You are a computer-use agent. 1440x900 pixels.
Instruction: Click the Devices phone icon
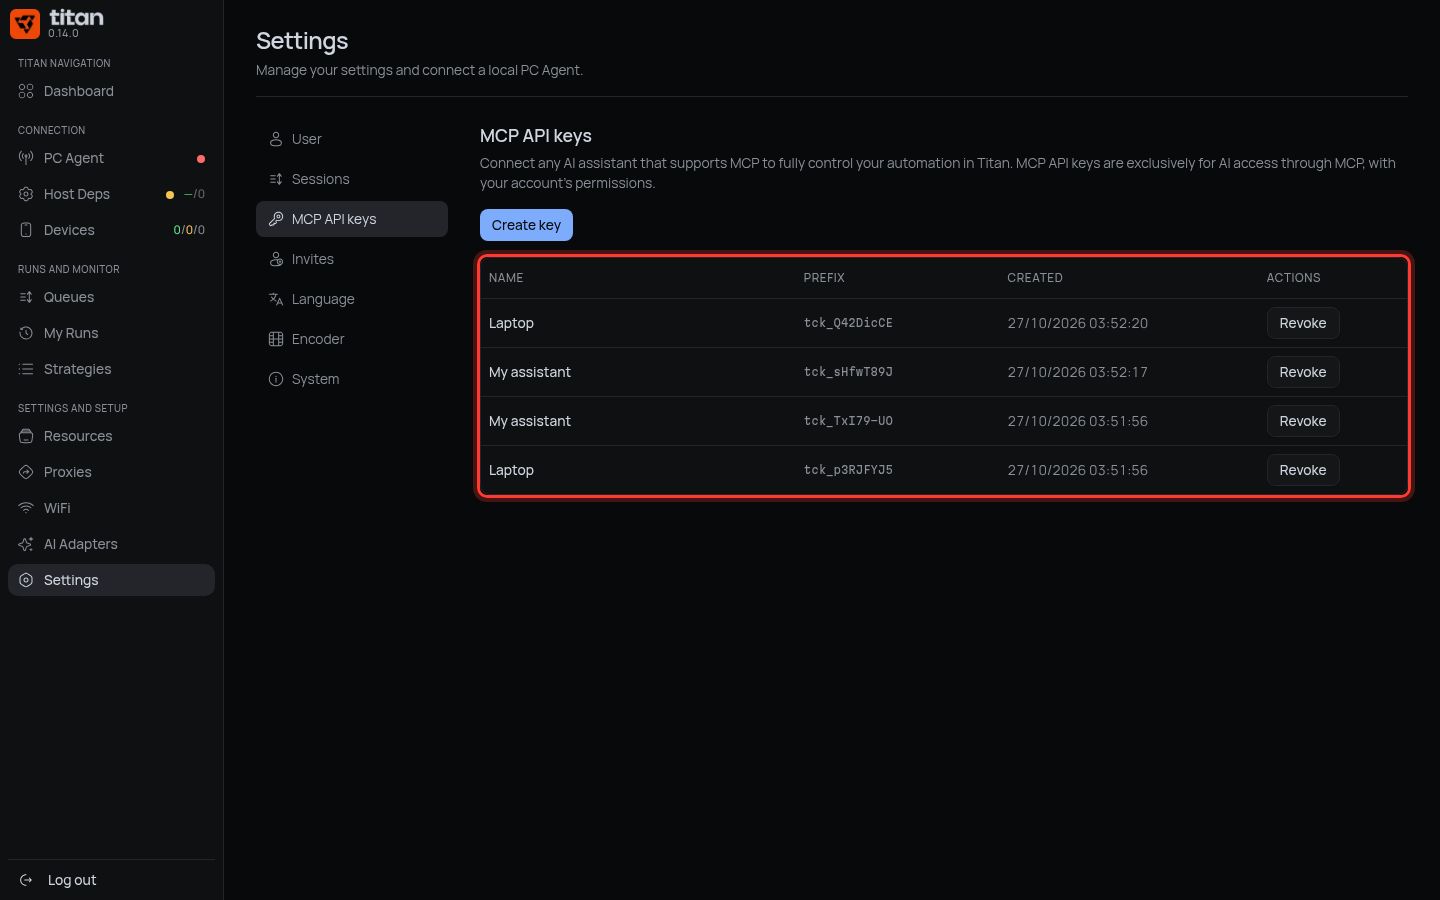pos(26,230)
